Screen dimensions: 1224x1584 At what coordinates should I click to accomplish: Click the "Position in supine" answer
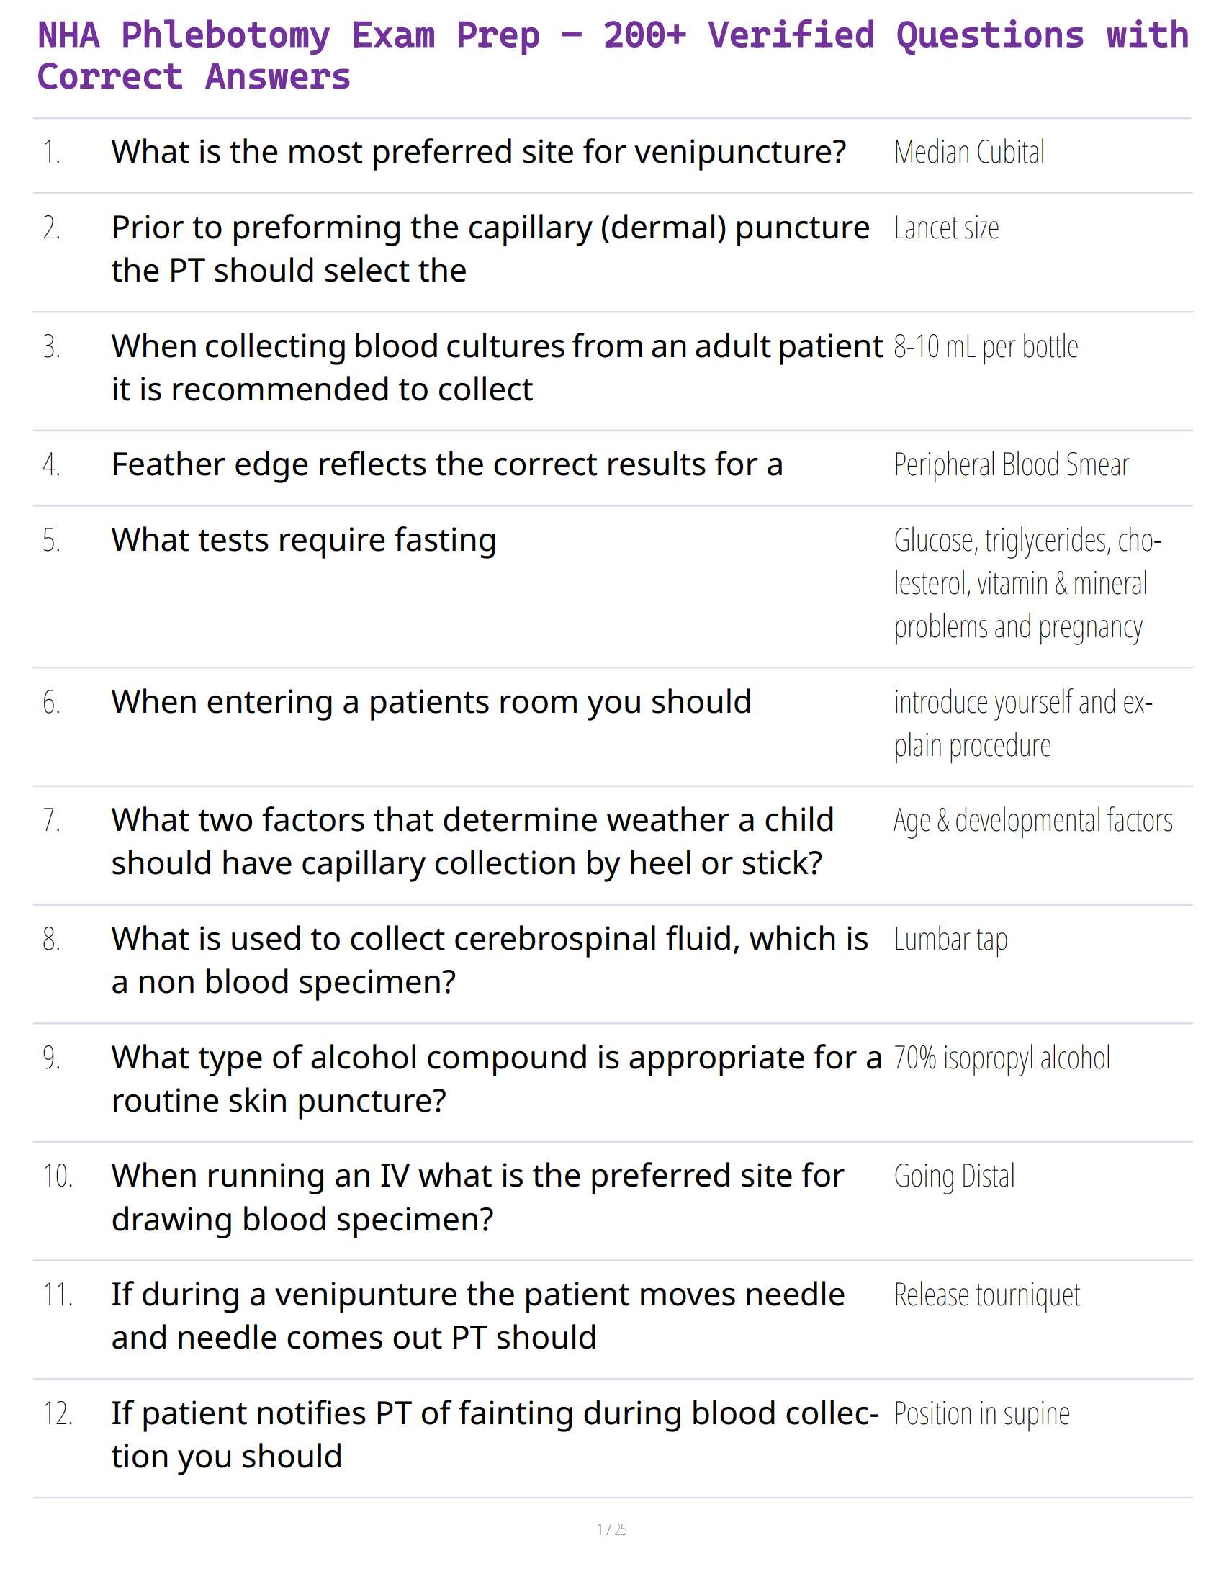981,1414
